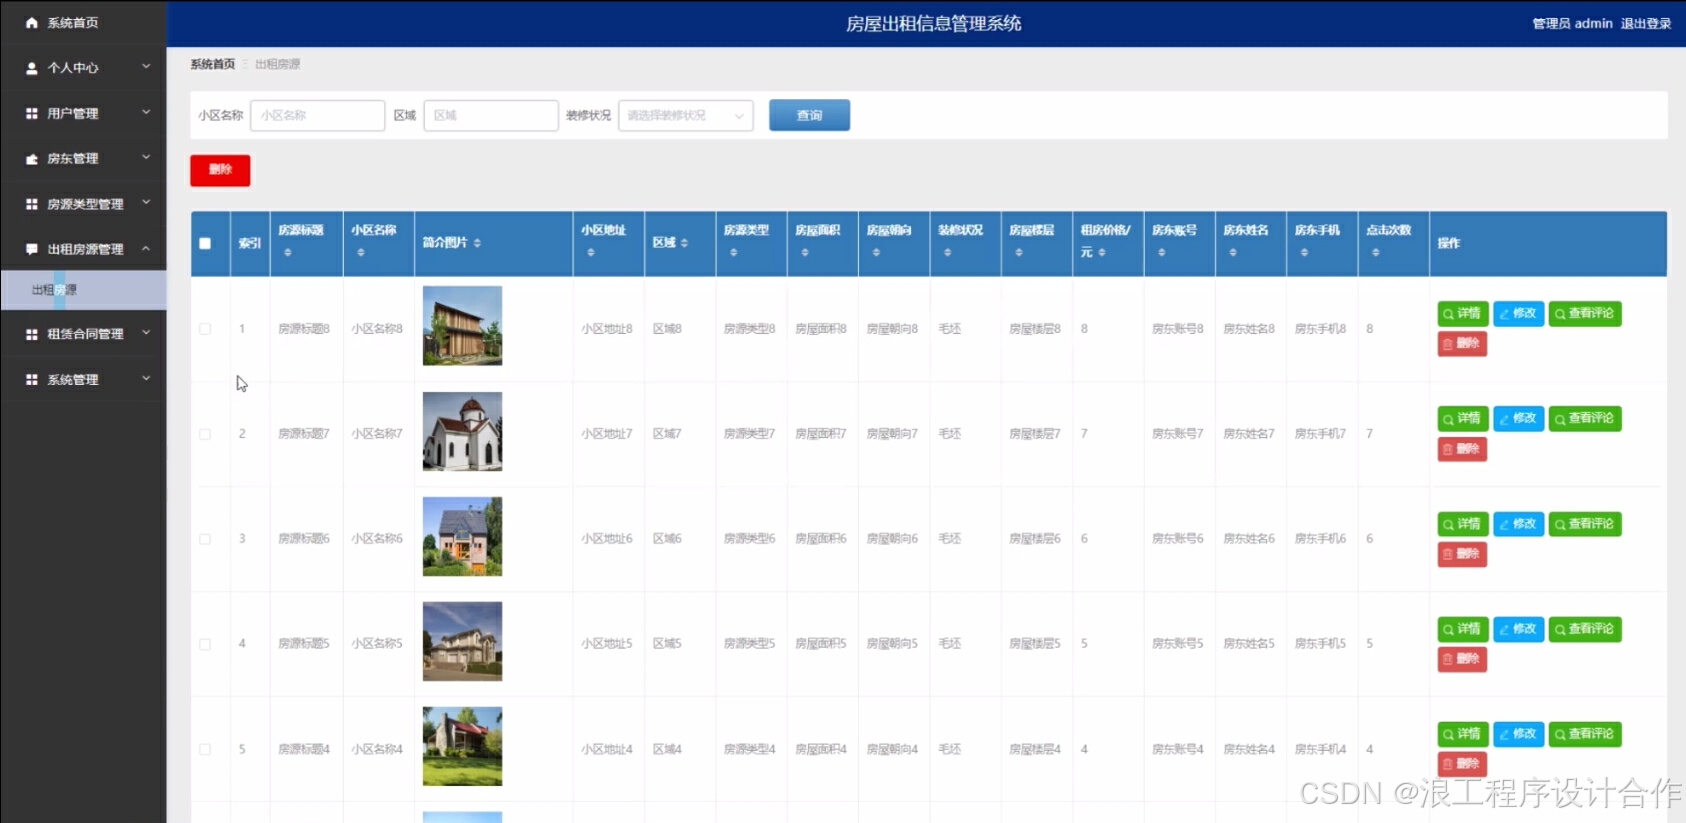Viewport: 1686px width, 823px height.
Task: Sort by the 小区地址 column arrows
Action: [591, 253]
